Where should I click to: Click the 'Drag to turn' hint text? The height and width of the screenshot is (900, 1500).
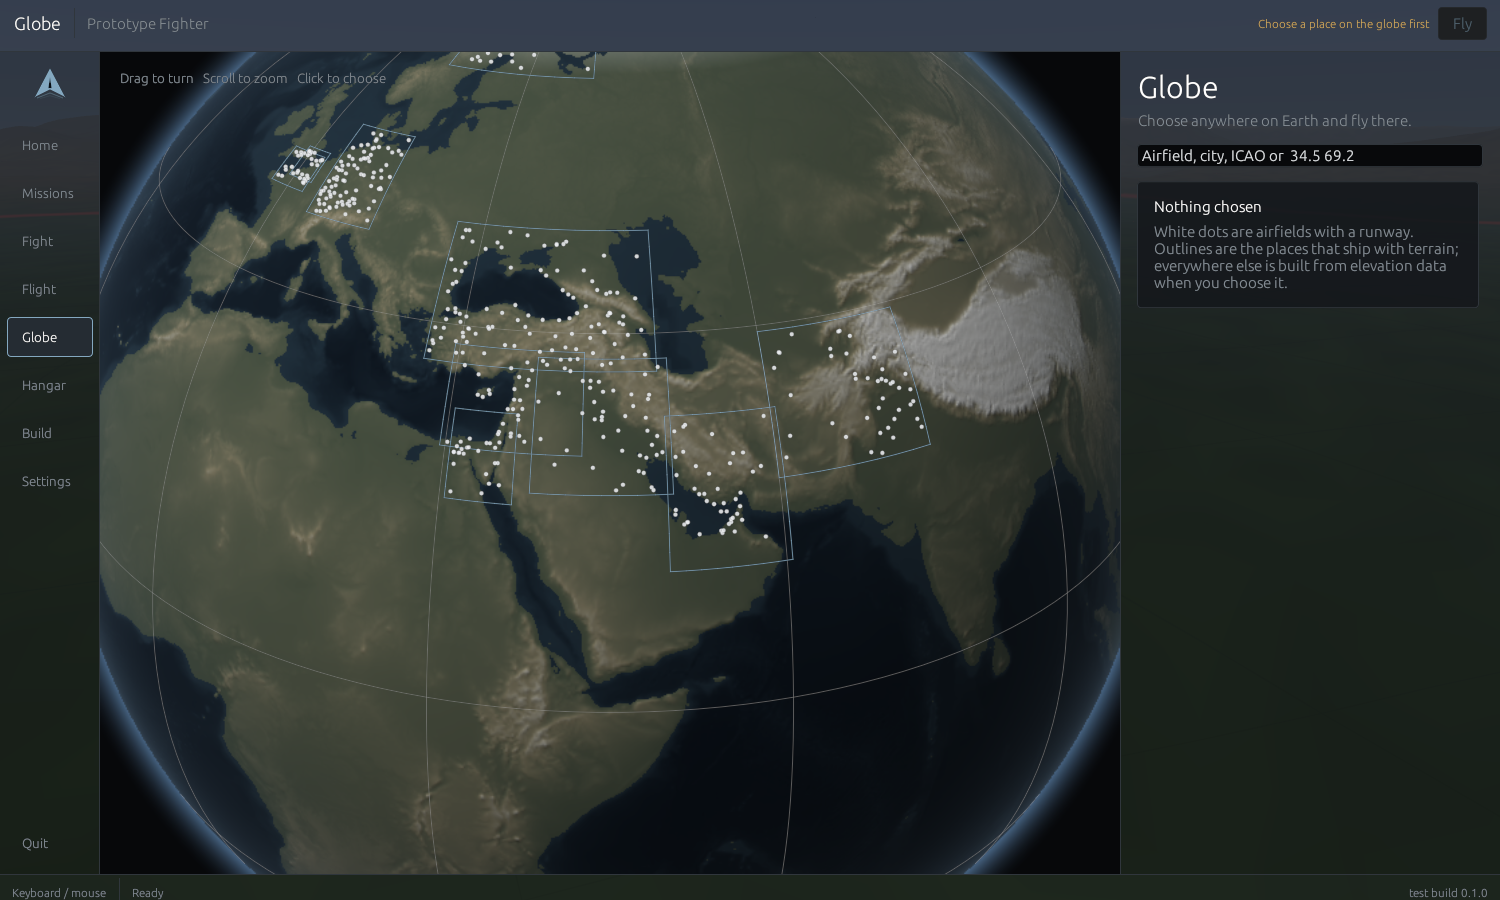coord(157,78)
